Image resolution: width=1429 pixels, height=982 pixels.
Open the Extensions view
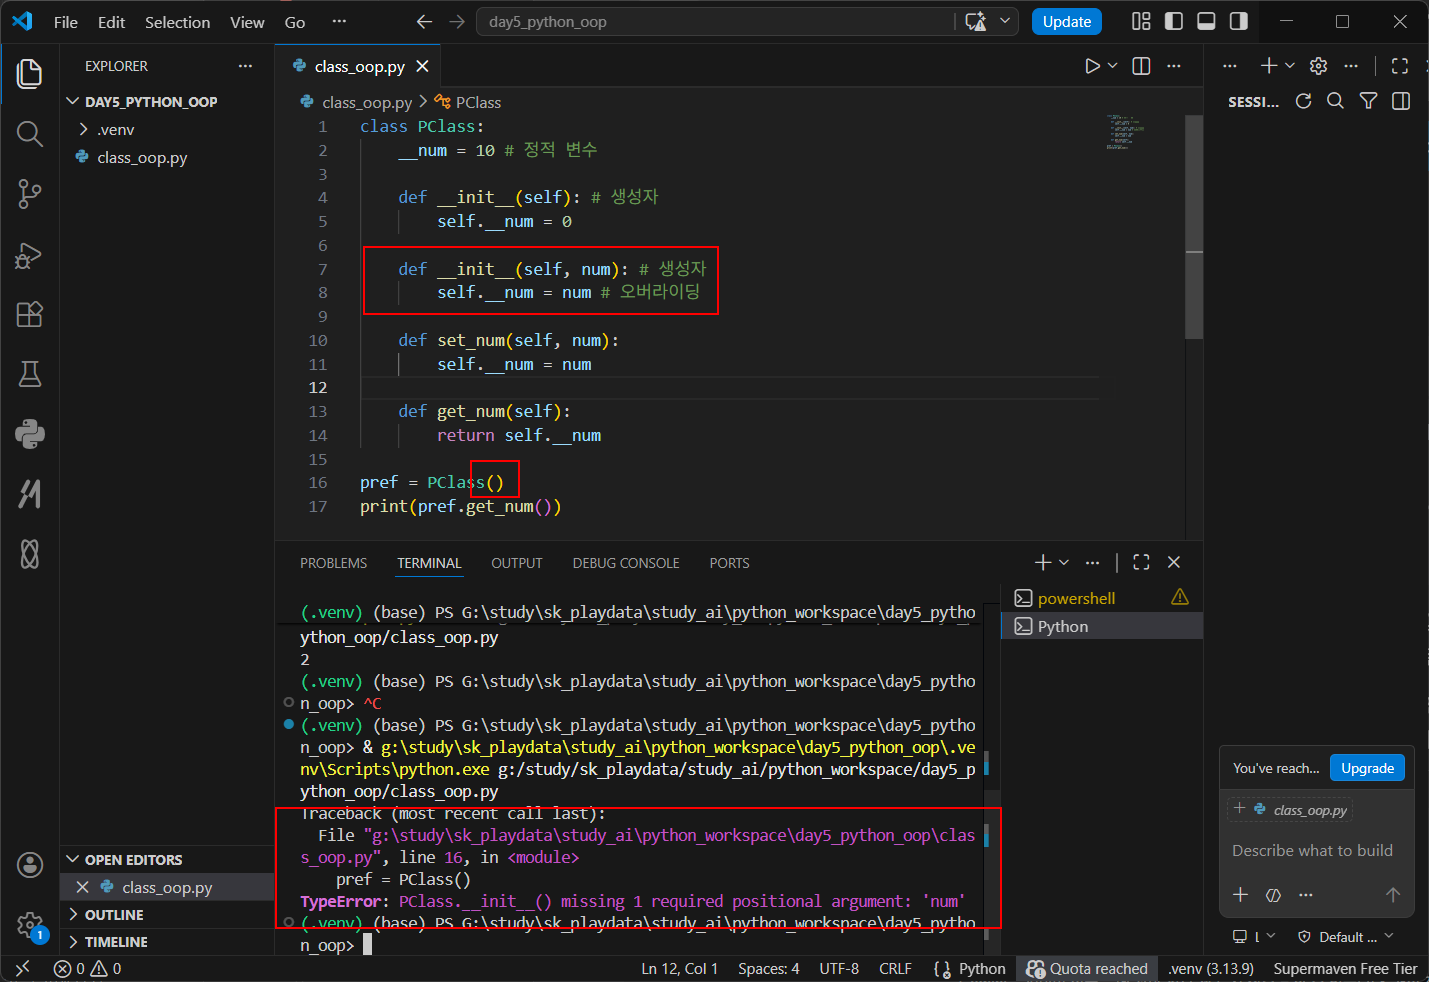tap(30, 314)
